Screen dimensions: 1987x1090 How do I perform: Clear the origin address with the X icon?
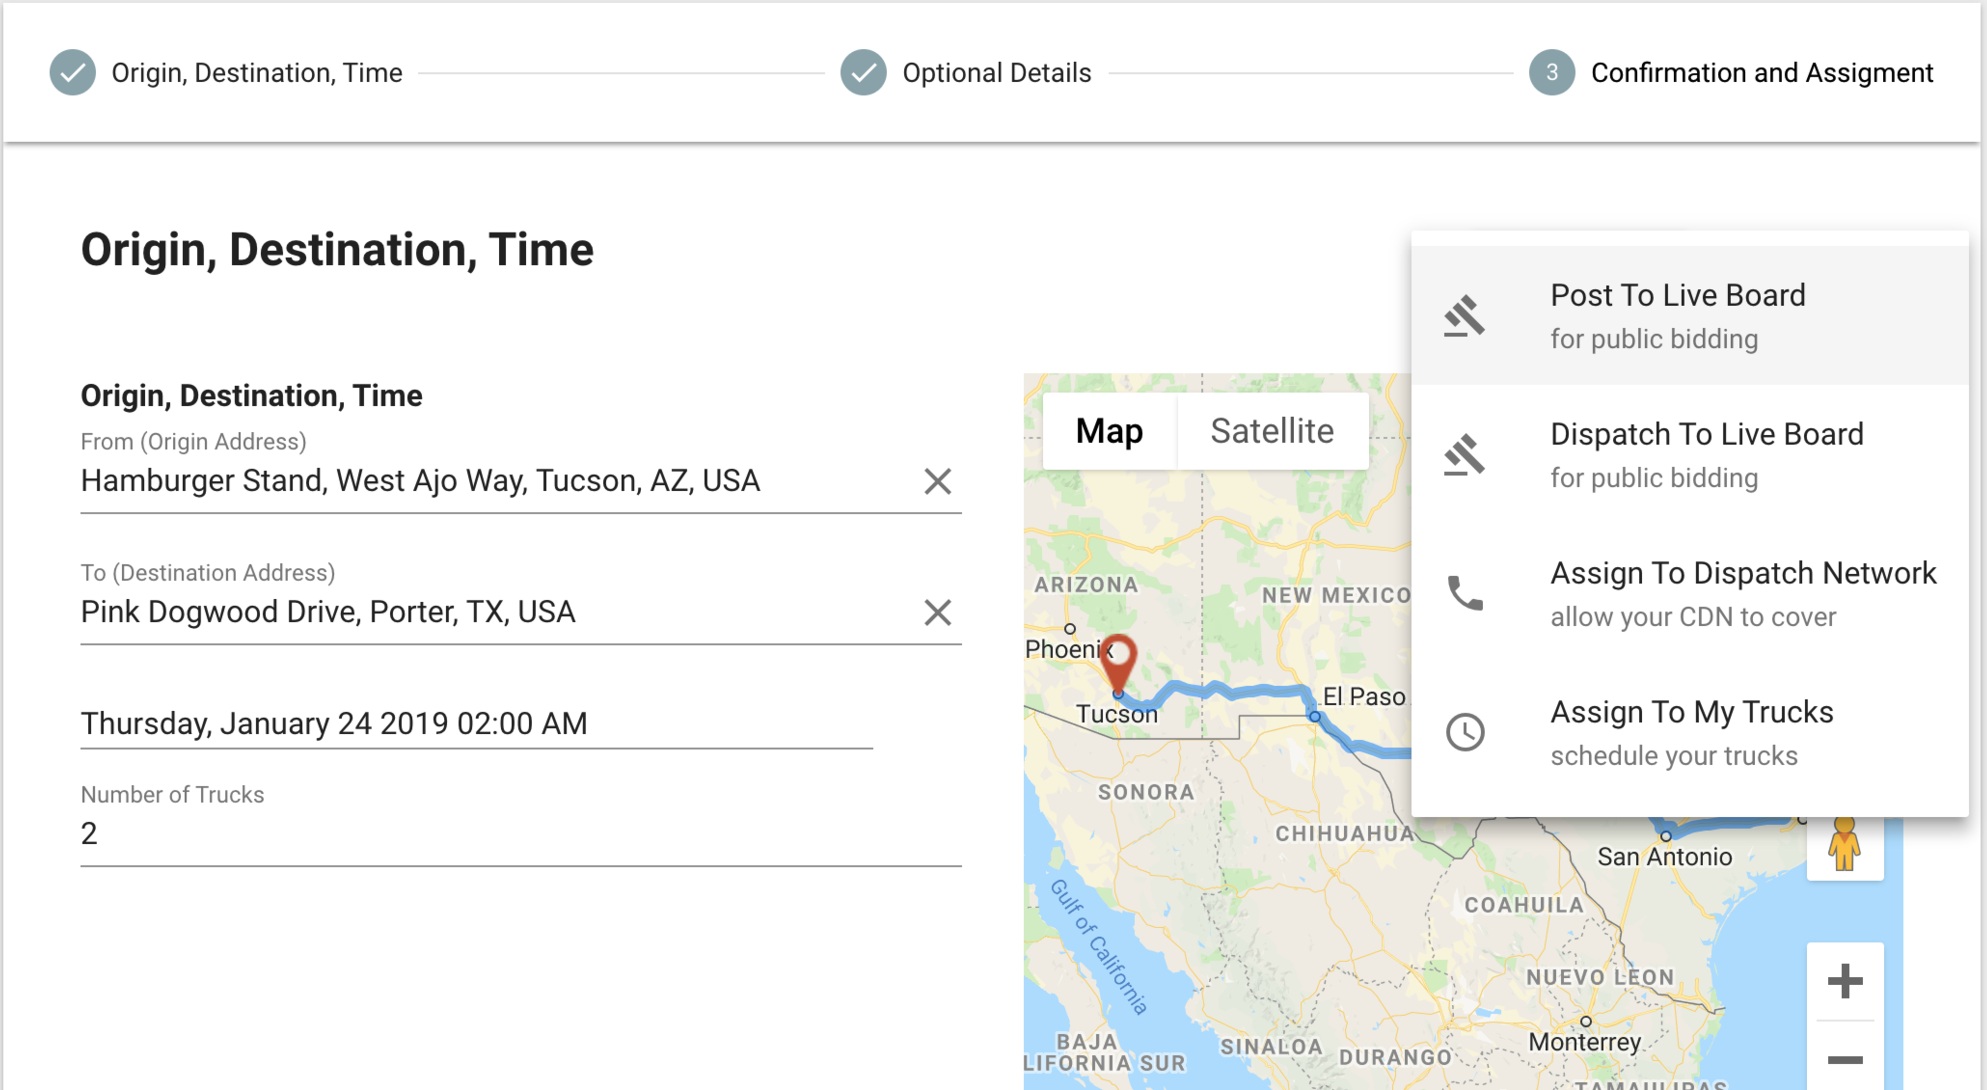pyautogui.click(x=937, y=481)
